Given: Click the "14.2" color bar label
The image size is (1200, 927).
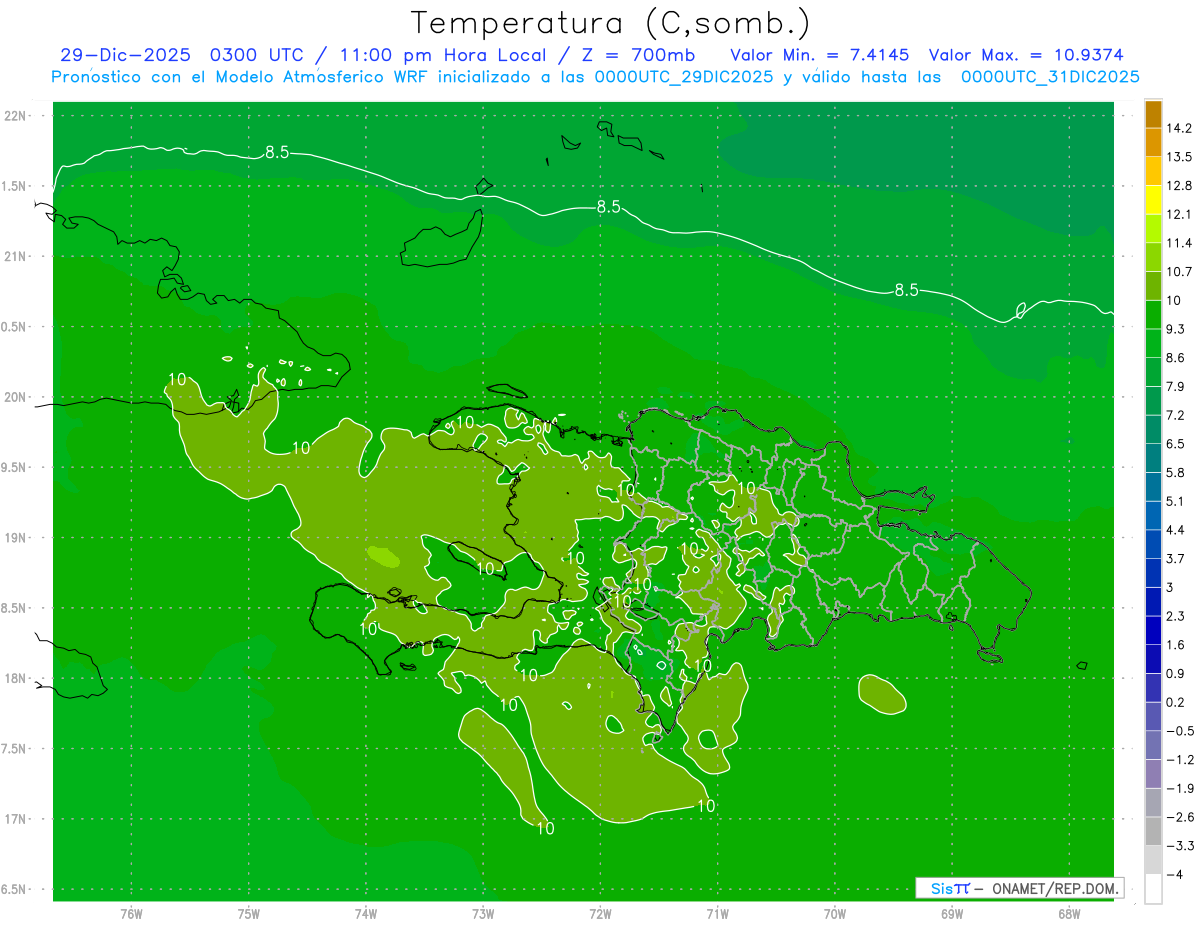Looking at the screenshot, I should (1179, 128).
